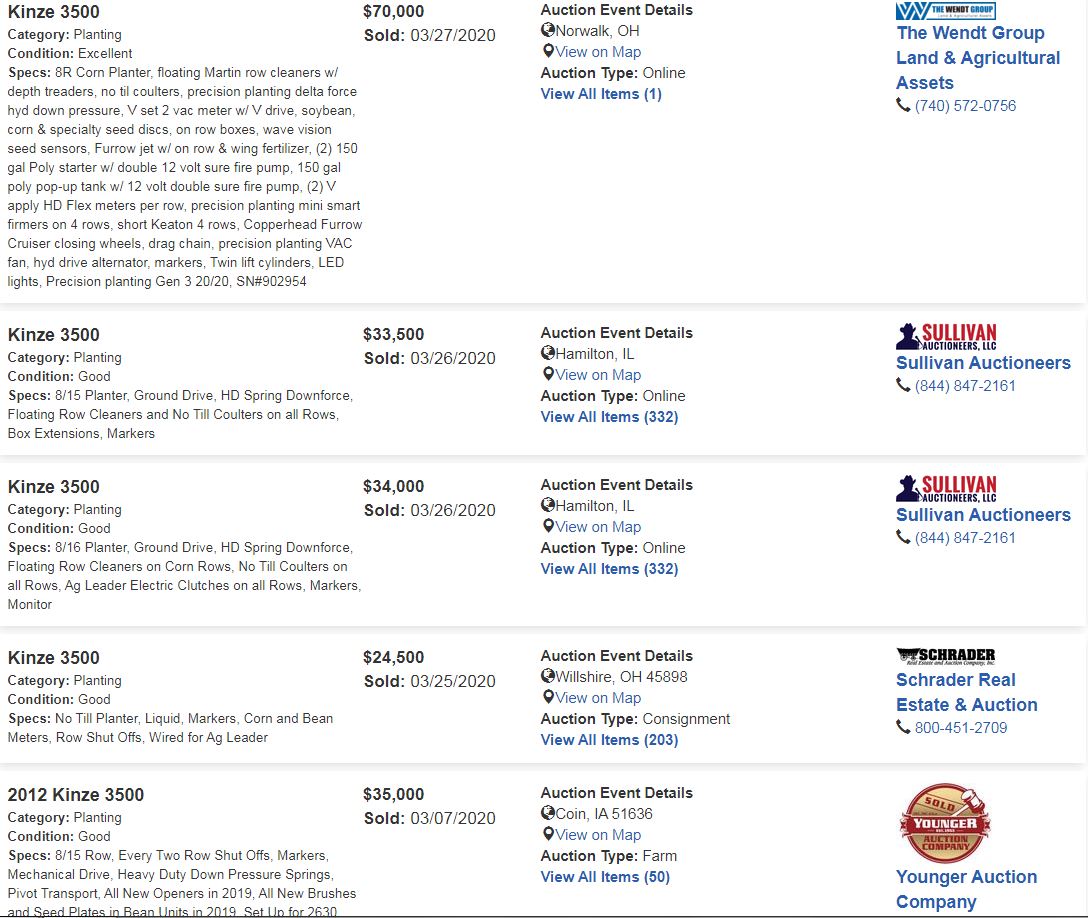Open The Wendt Group Land & Agricultural Assets link
Screen dimensions: 1088x918
coord(978,58)
